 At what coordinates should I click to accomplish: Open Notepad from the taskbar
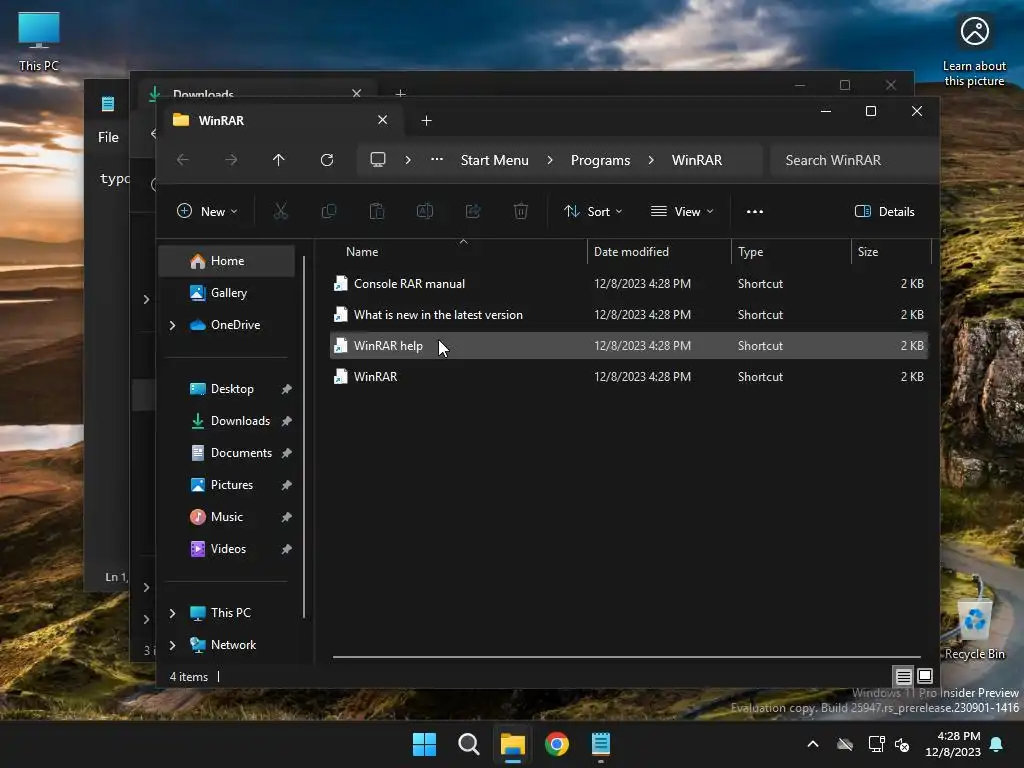coord(601,744)
